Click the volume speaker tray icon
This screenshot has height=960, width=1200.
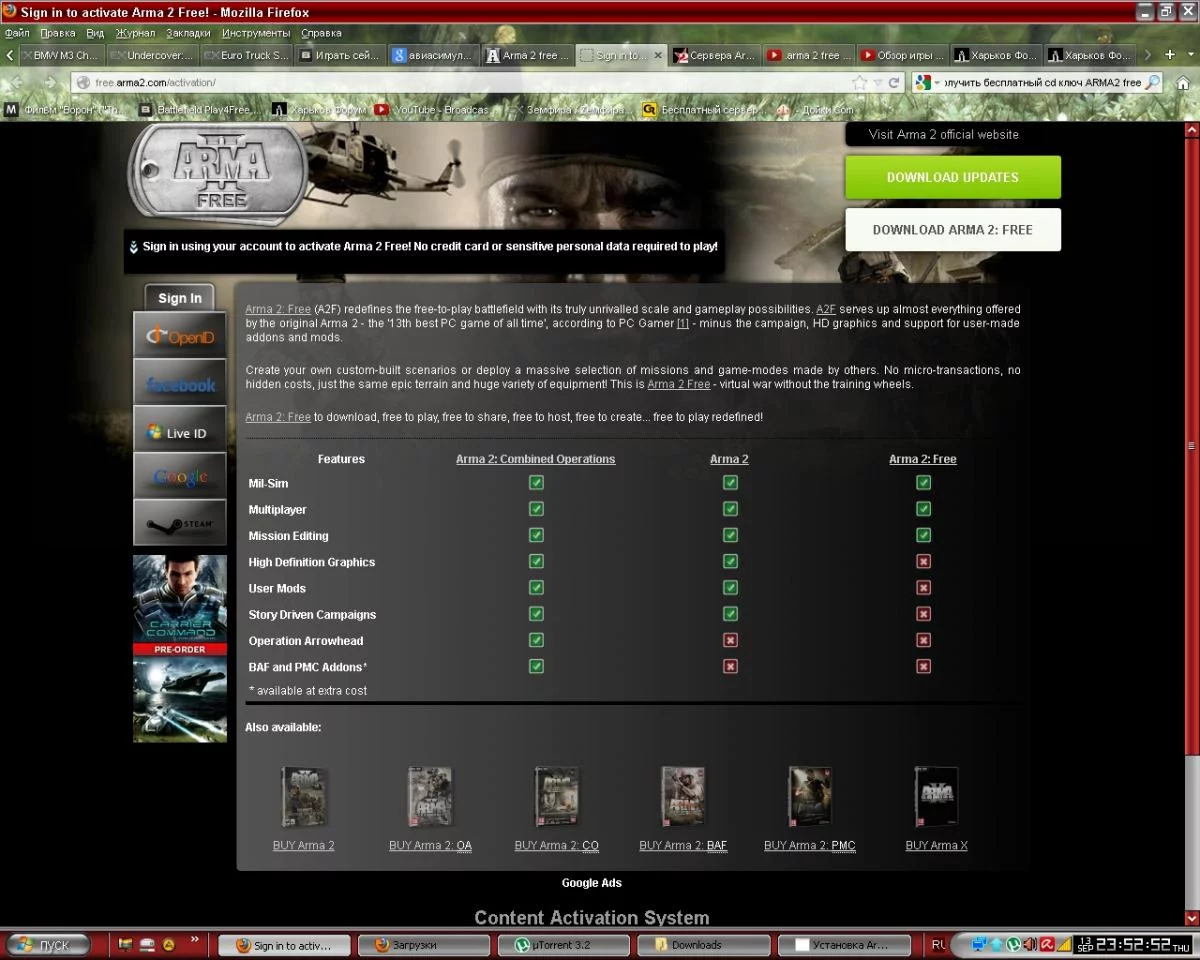[x=1030, y=944]
